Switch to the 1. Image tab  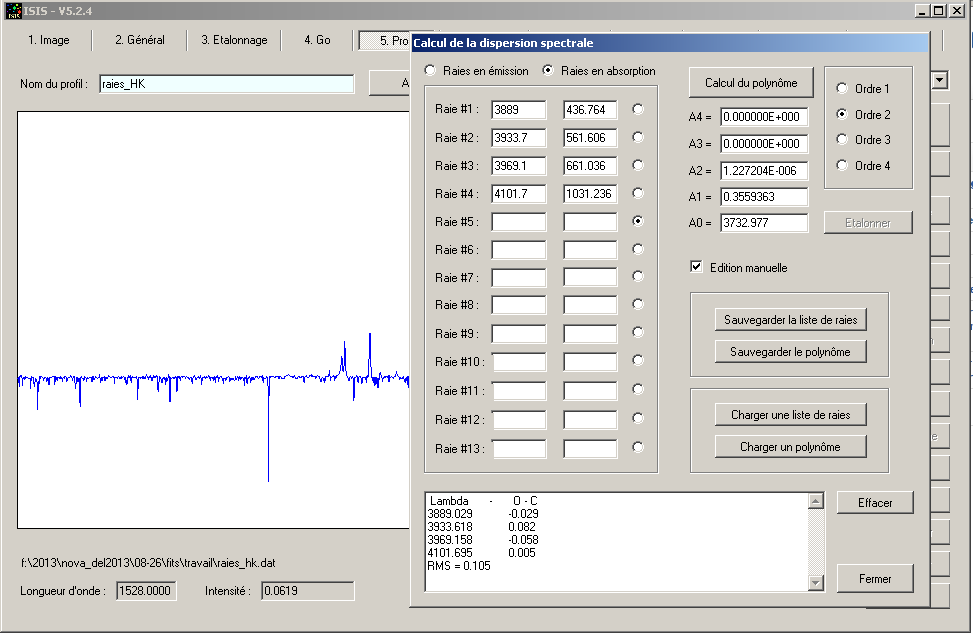click(x=48, y=40)
